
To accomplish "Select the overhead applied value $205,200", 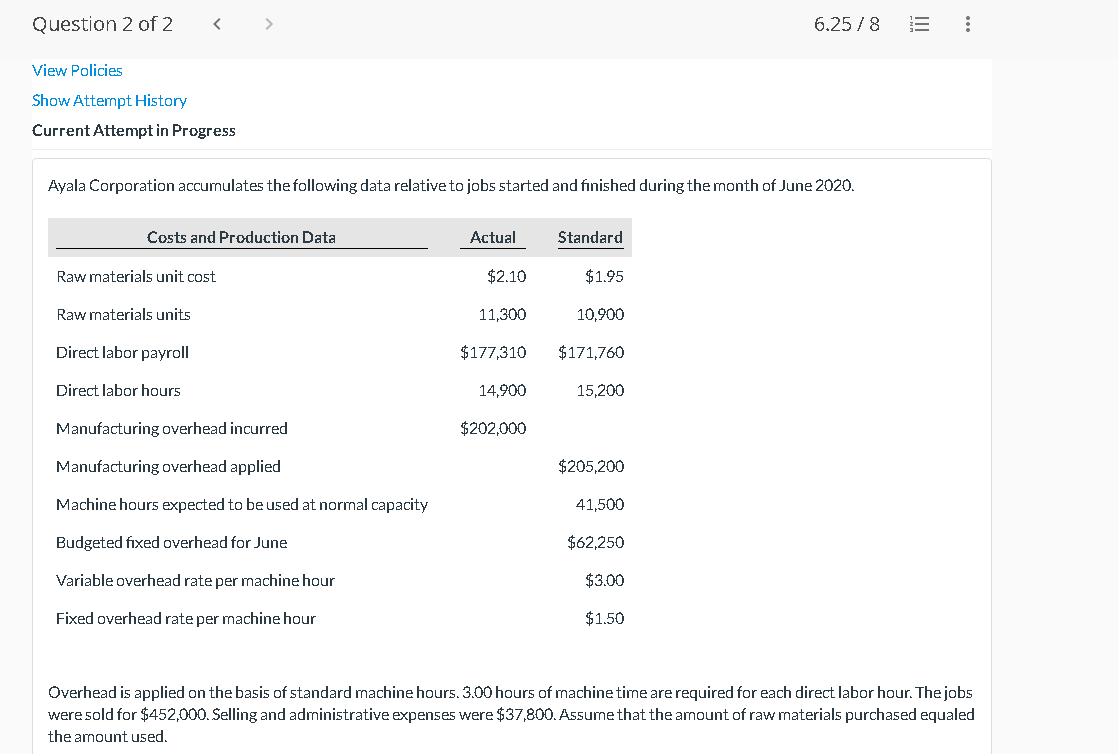I will pos(590,467).
